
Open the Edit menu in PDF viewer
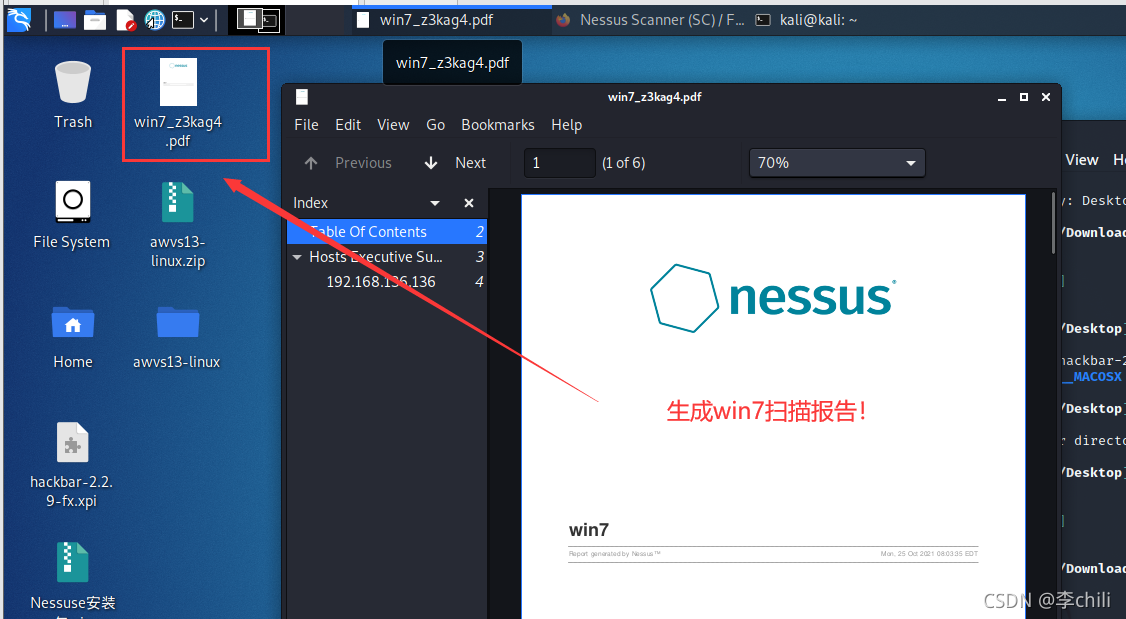(x=348, y=125)
